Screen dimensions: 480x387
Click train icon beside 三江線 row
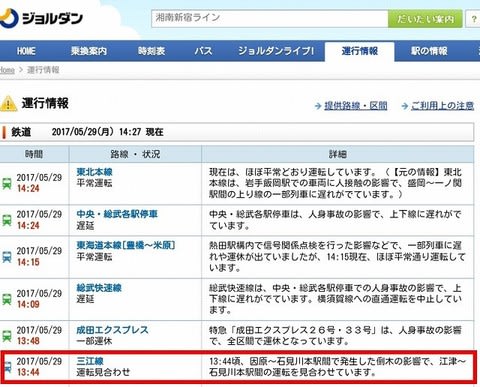[x=8, y=367]
